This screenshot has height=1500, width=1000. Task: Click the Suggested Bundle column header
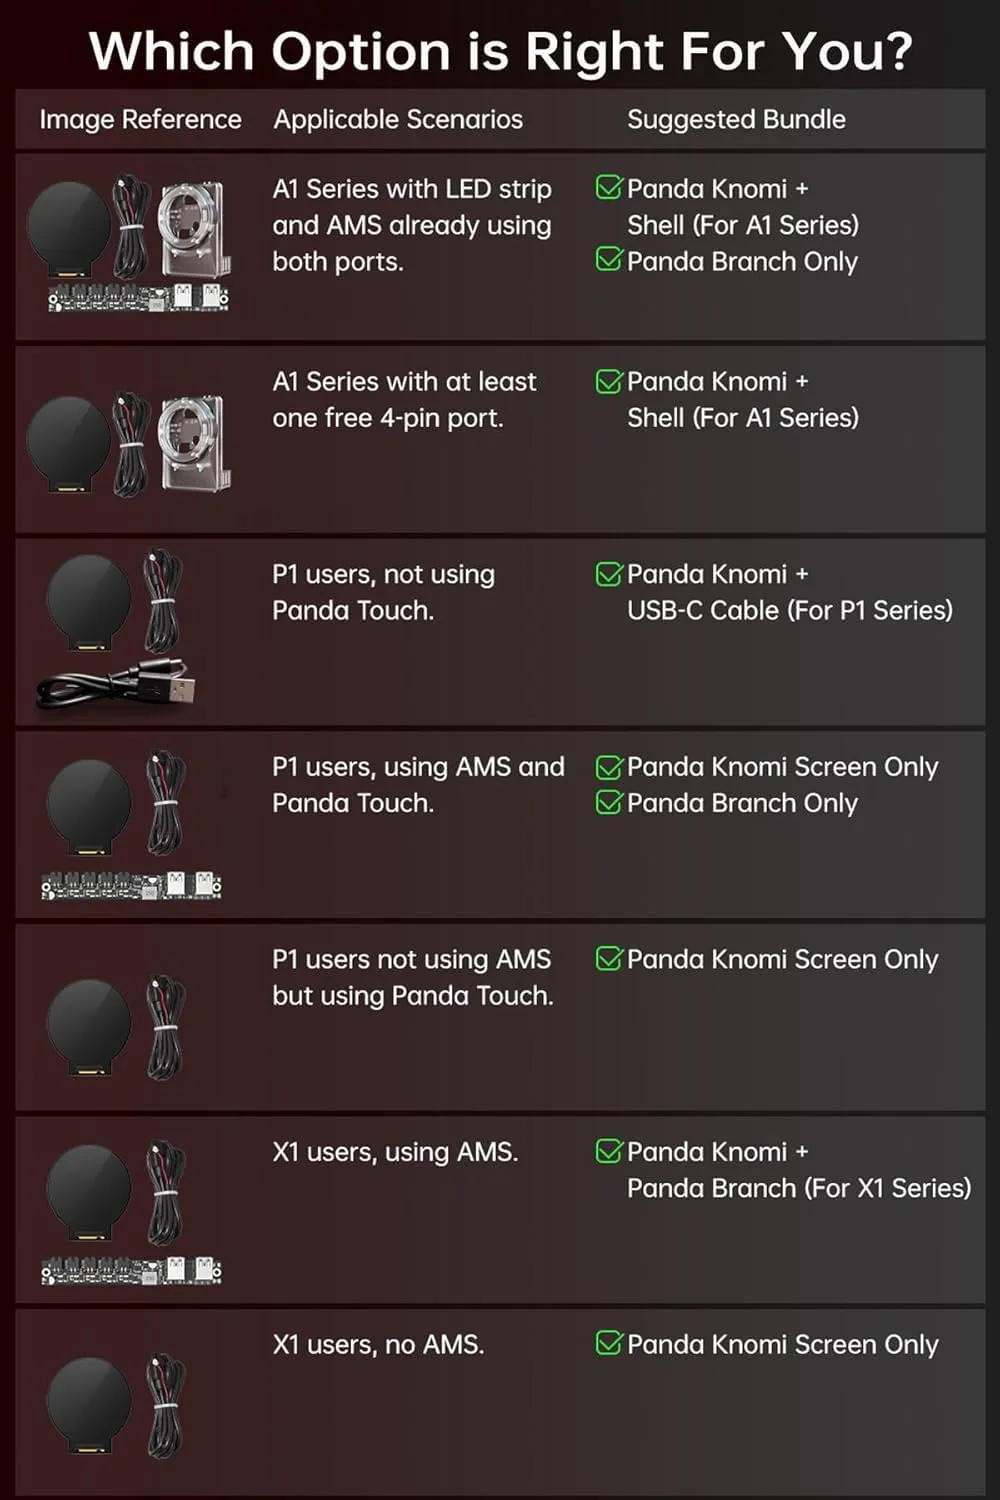coord(736,119)
